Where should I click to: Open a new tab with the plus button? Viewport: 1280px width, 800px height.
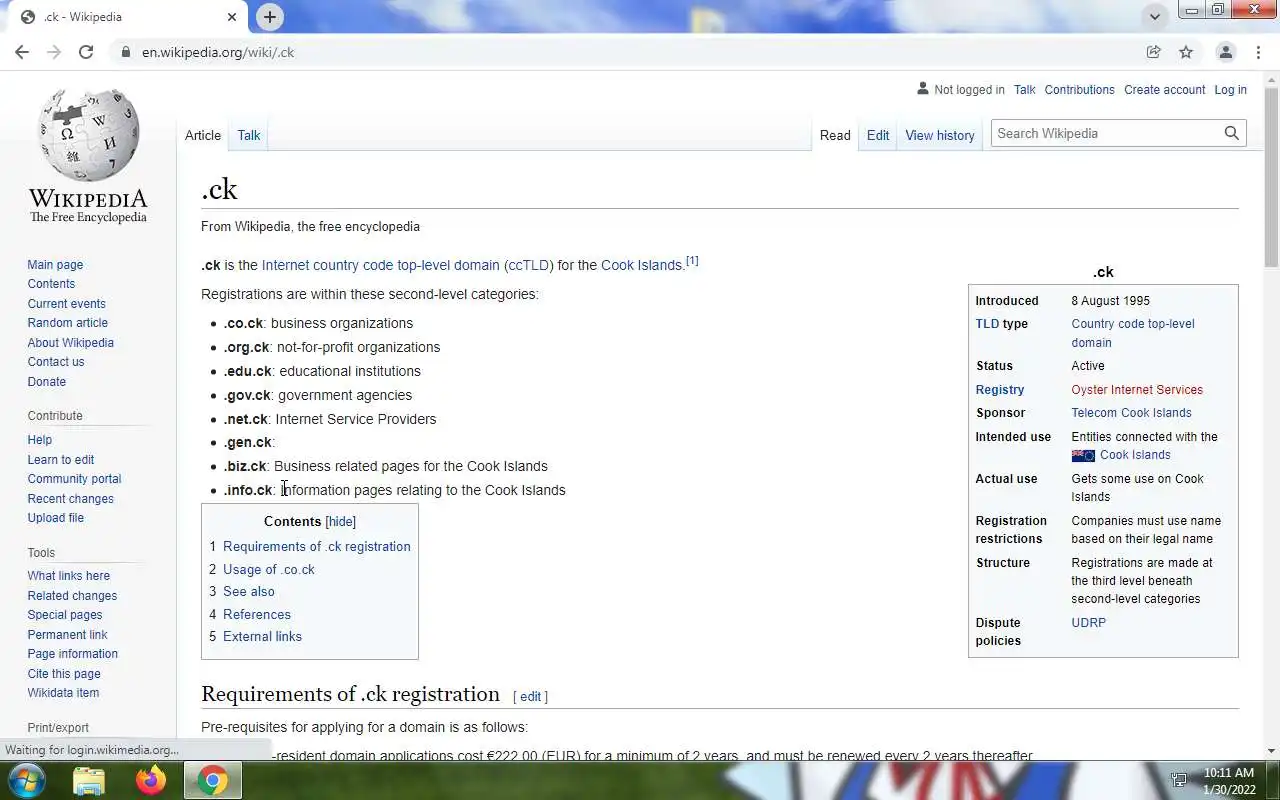270,17
